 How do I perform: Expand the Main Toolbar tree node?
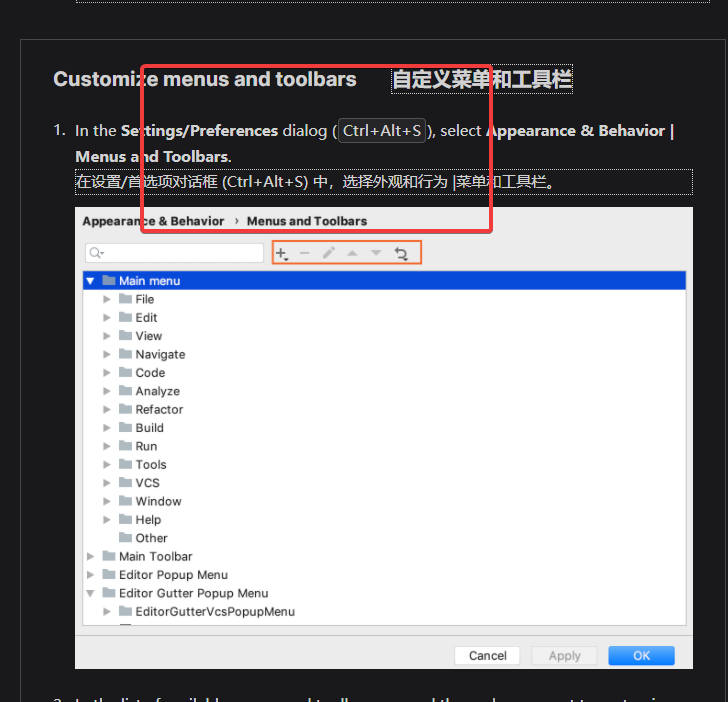pyautogui.click(x=91, y=556)
